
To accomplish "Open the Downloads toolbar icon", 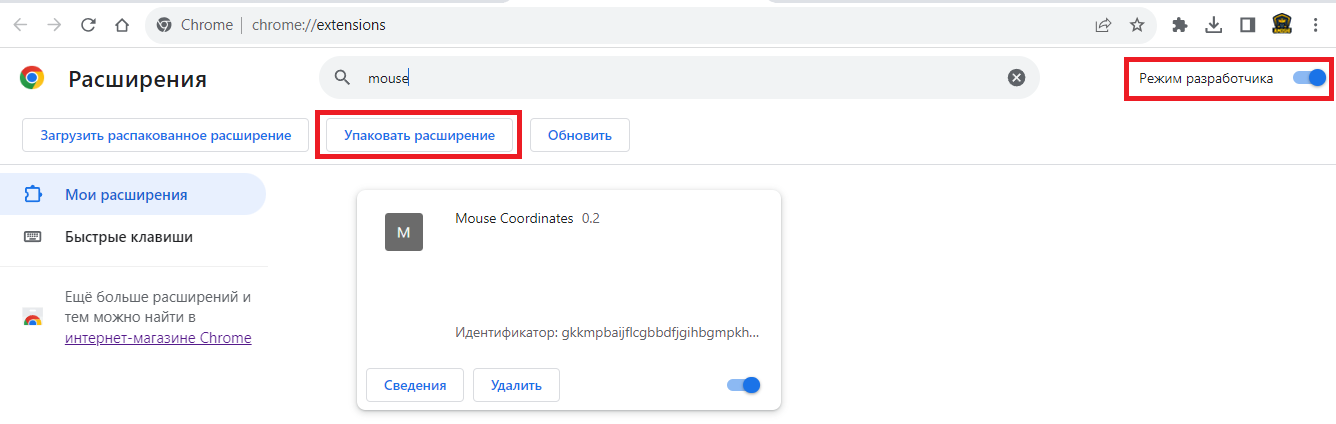I will [x=1214, y=25].
